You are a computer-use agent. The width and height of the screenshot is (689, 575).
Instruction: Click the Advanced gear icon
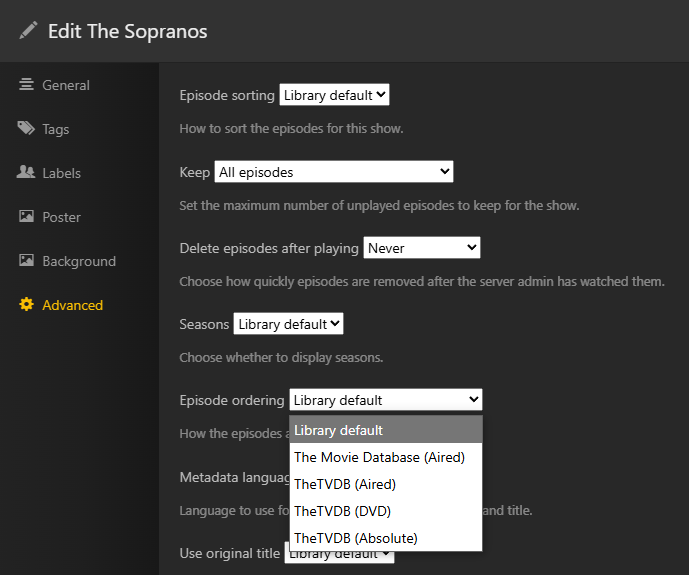coord(26,305)
